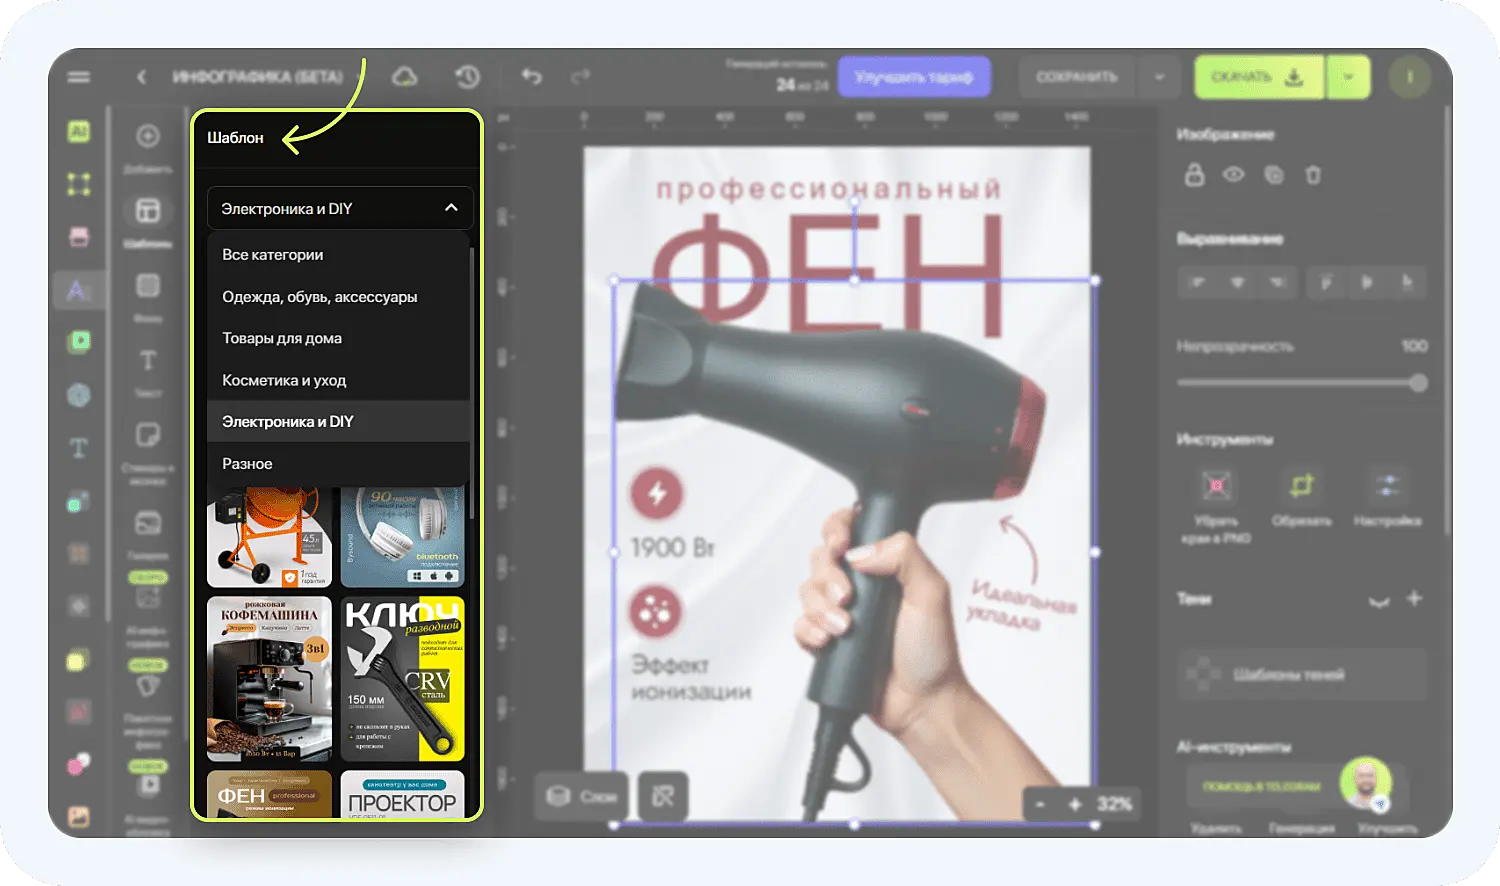Align selection to the left
The height and width of the screenshot is (886, 1500).
click(1197, 282)
